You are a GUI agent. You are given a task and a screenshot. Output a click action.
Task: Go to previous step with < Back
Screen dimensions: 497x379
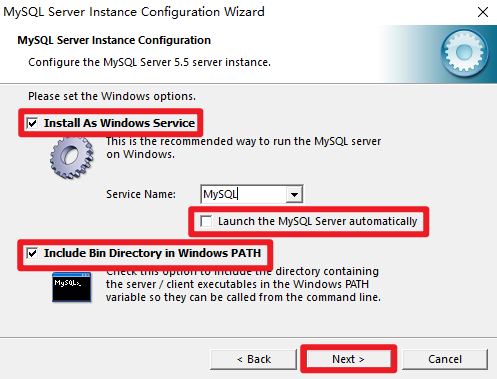tap(254, 359)
